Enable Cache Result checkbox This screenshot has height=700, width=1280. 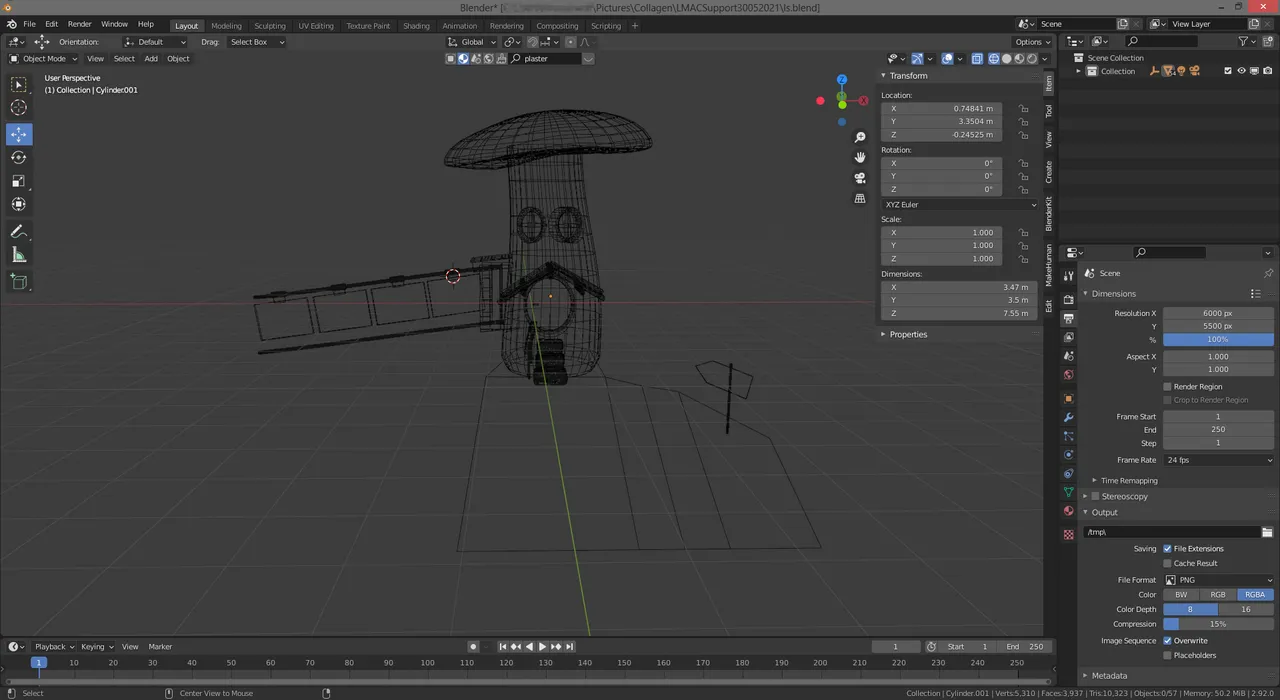1167,563
